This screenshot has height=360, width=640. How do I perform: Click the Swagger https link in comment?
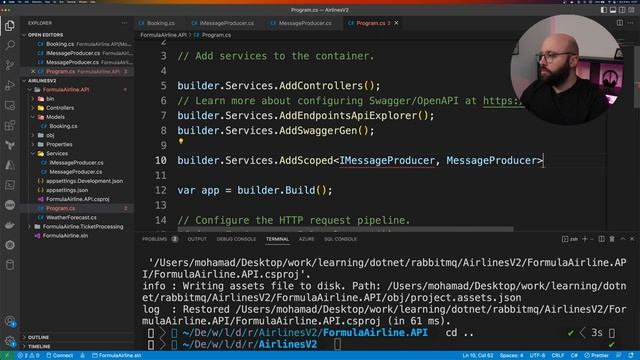502,101
